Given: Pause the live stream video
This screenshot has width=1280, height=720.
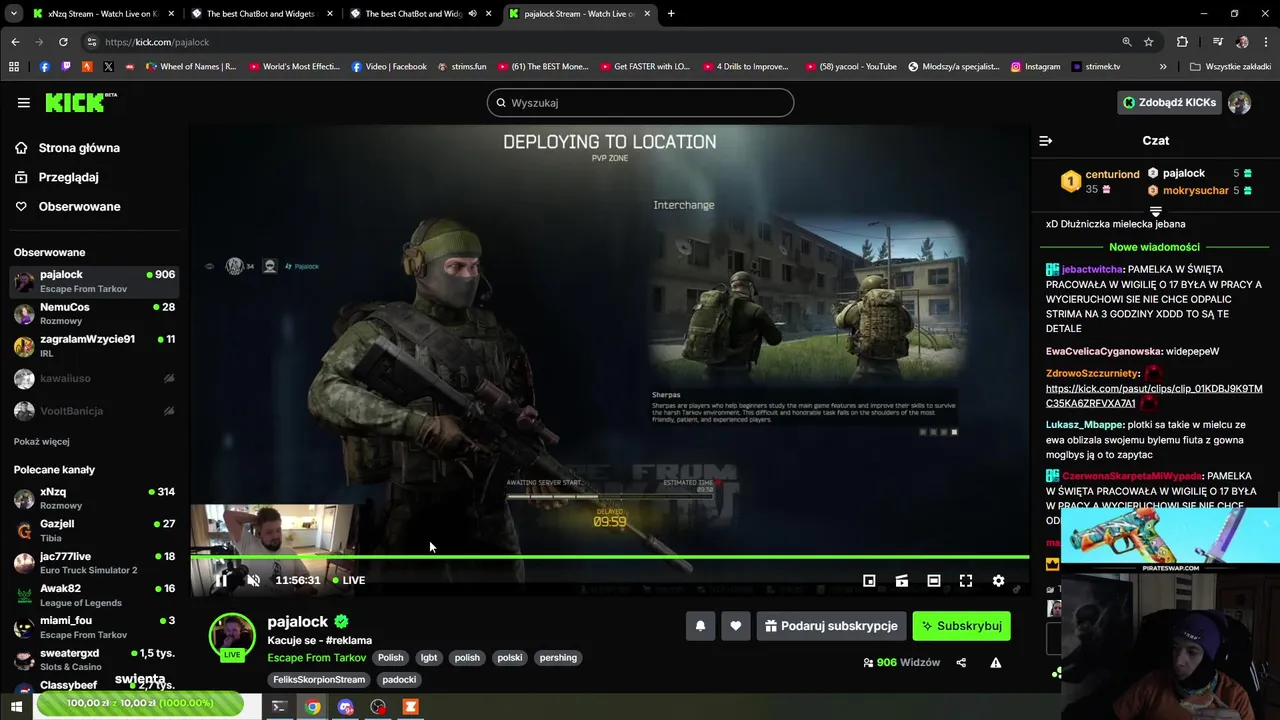Looking at the screenshot, I should tap(221, 580).
